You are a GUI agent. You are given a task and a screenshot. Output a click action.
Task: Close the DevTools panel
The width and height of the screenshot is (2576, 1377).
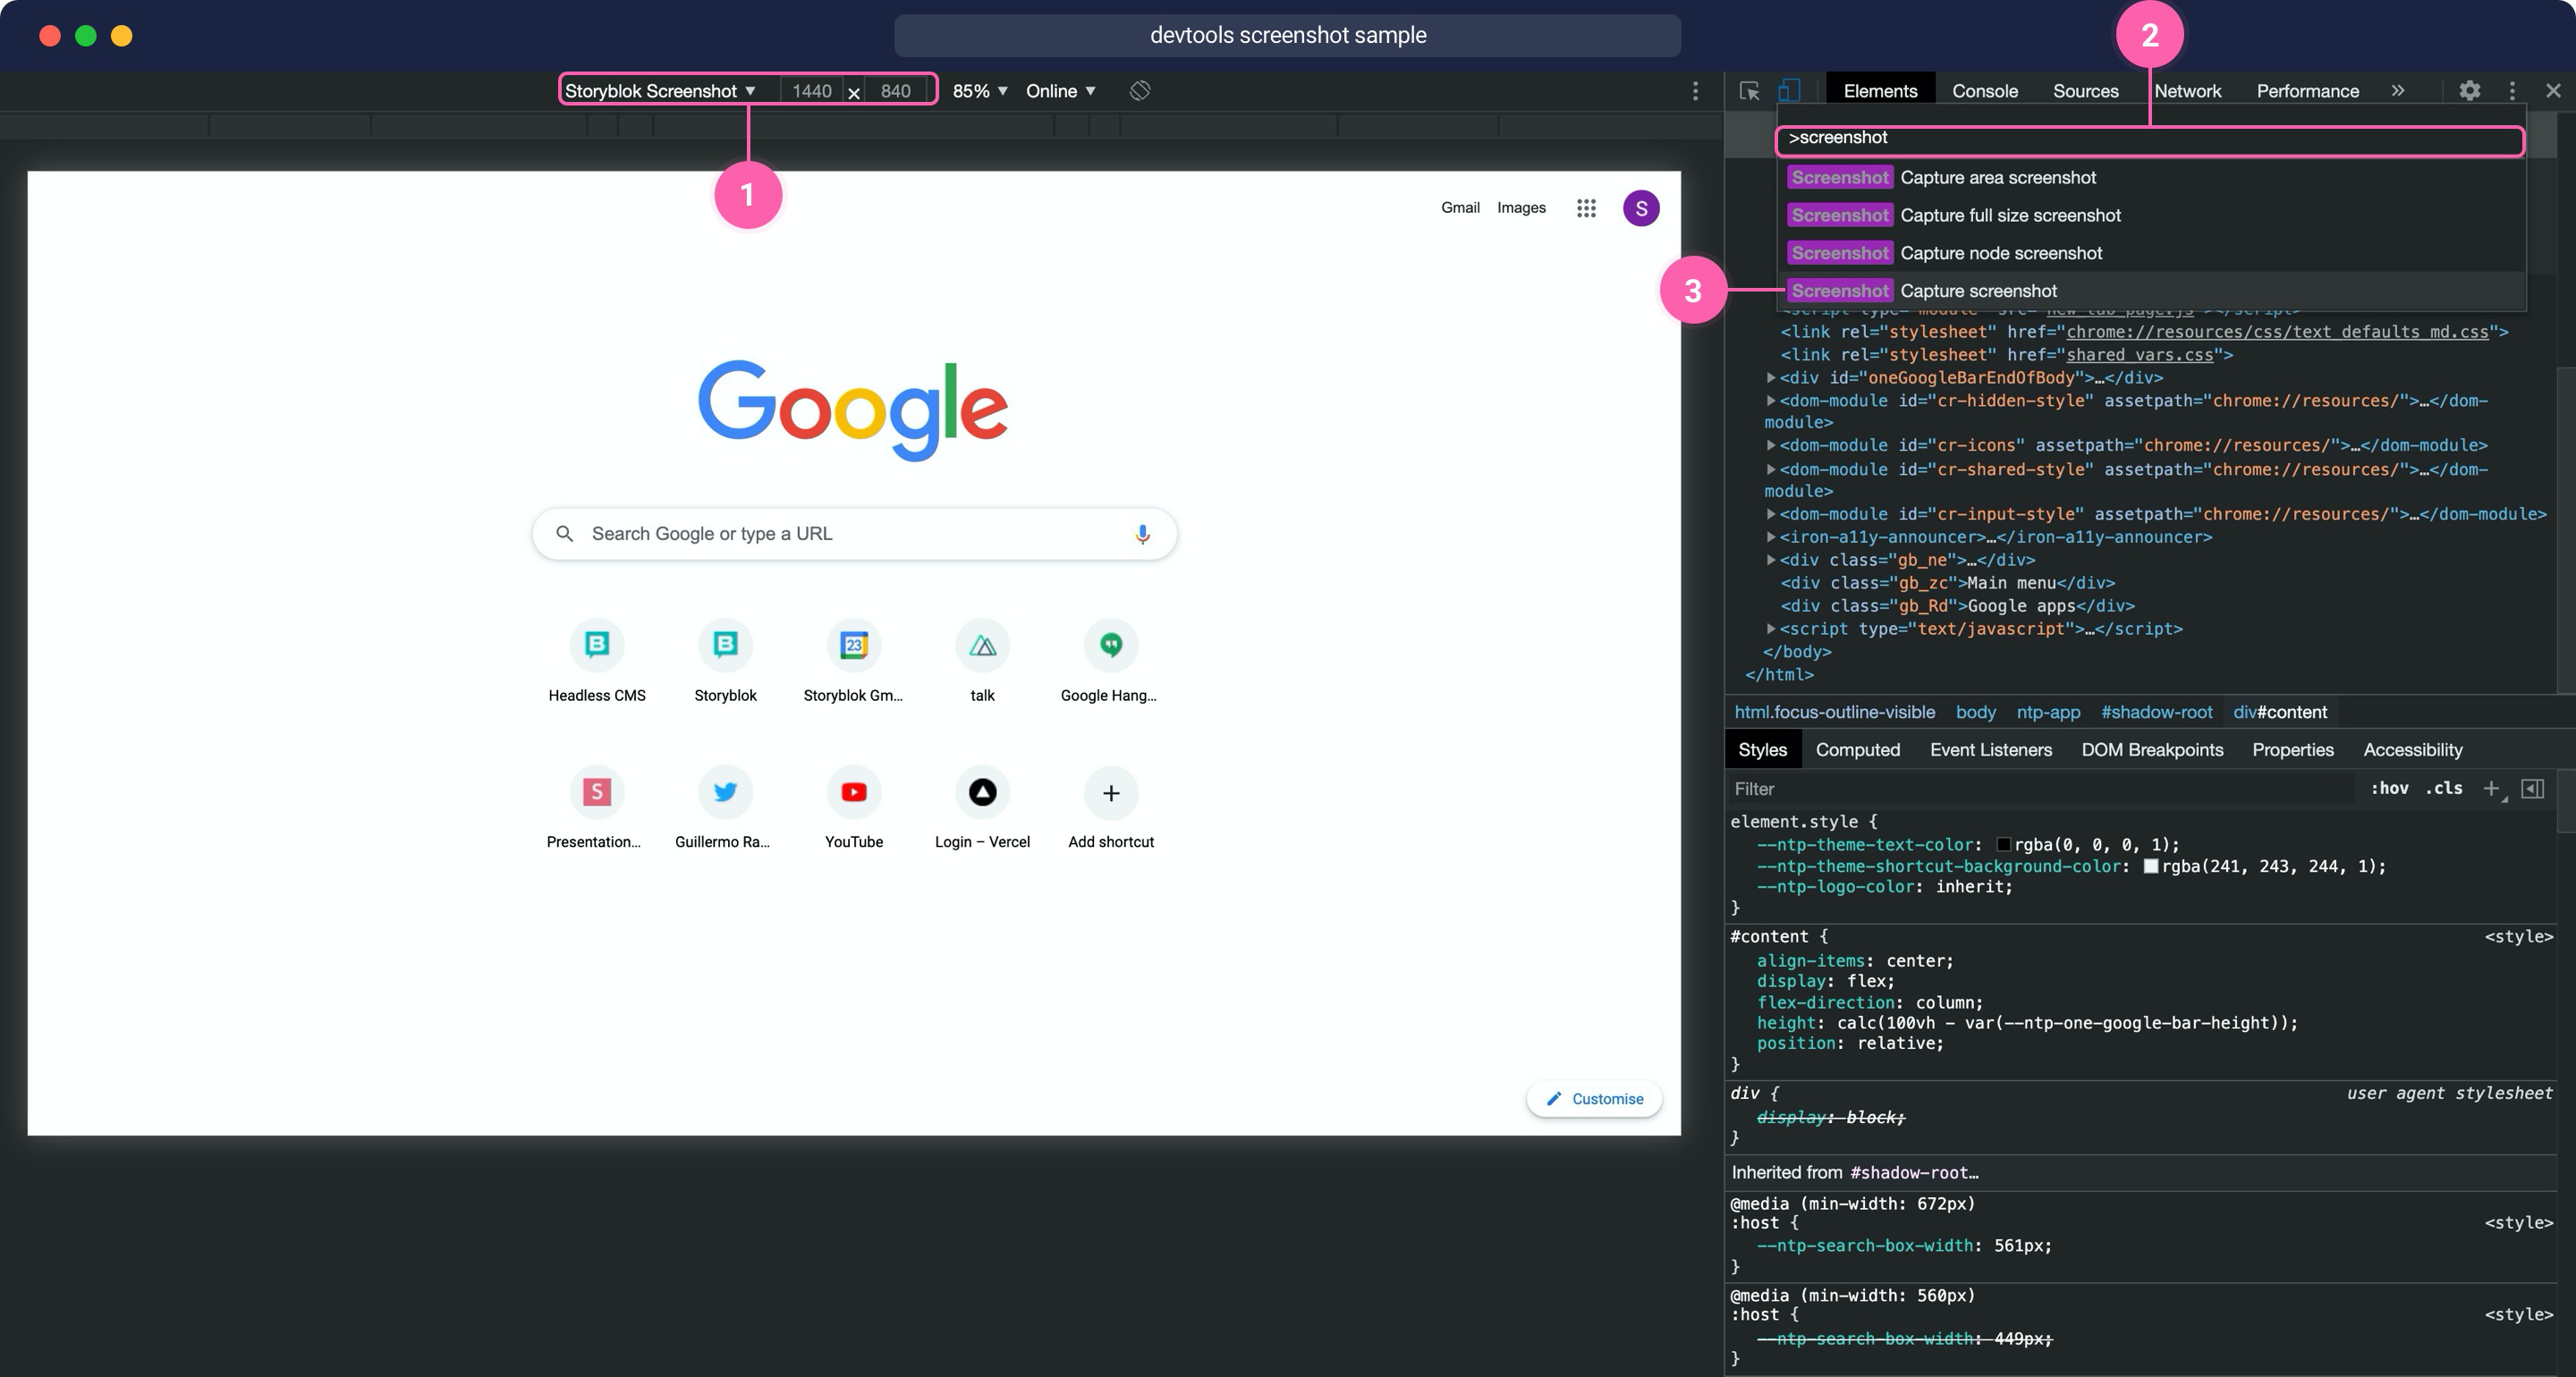click(x=2553, y=91)
